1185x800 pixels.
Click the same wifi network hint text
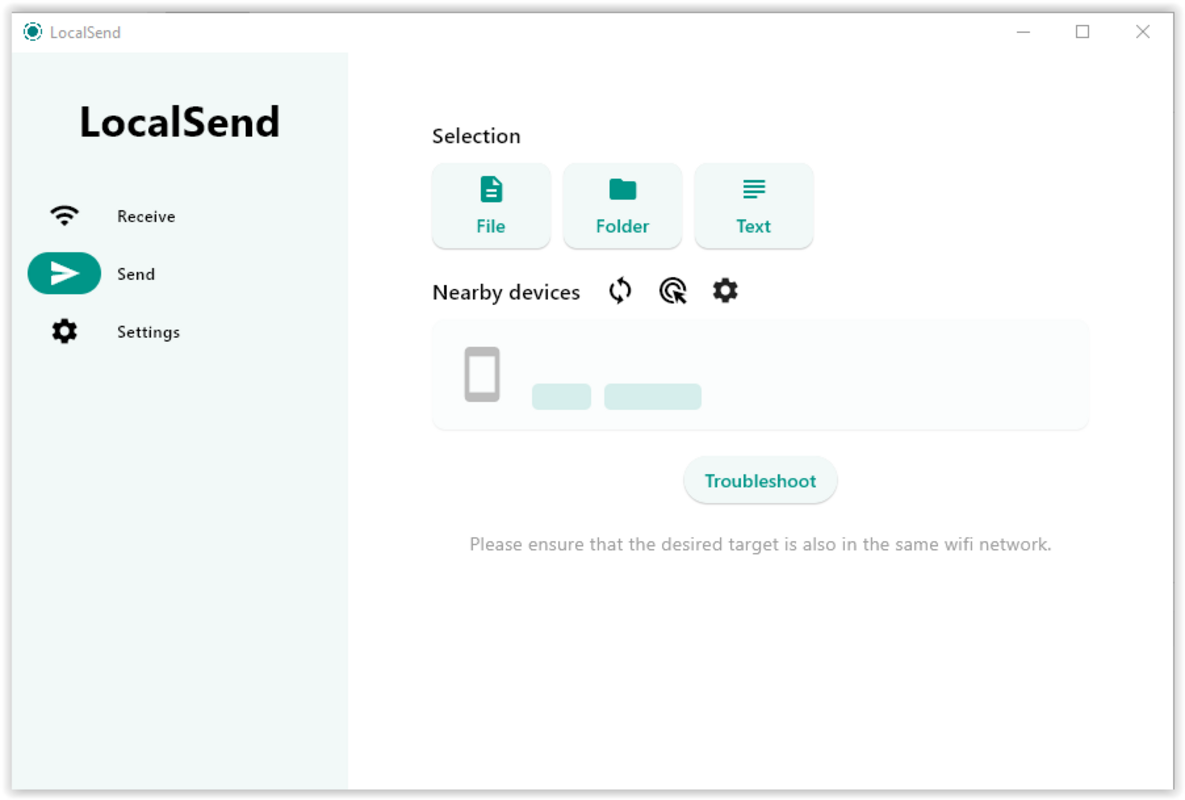760,544
